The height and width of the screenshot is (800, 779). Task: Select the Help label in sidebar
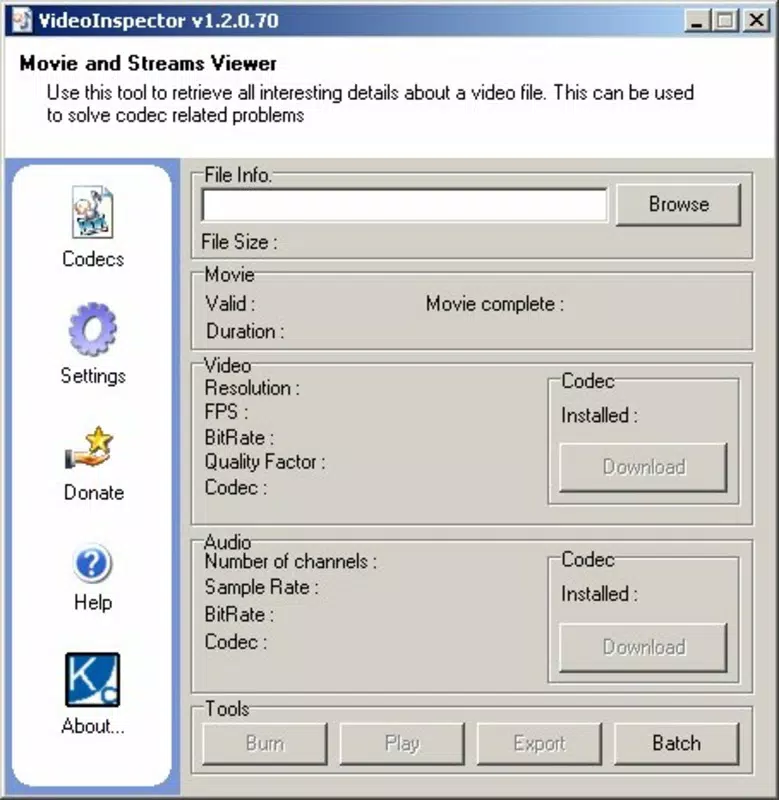(93, 603)
